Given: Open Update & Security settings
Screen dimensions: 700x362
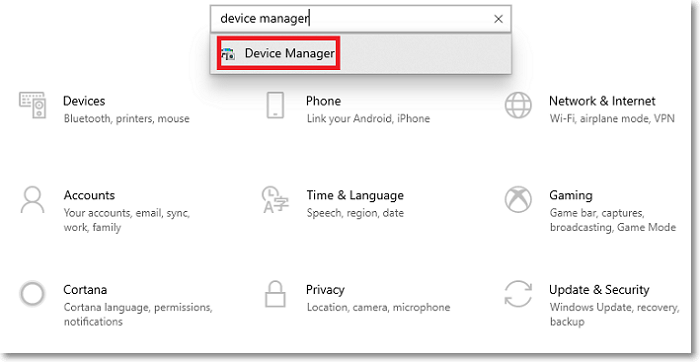Looking at the screenshot, I should click(599, 290).
